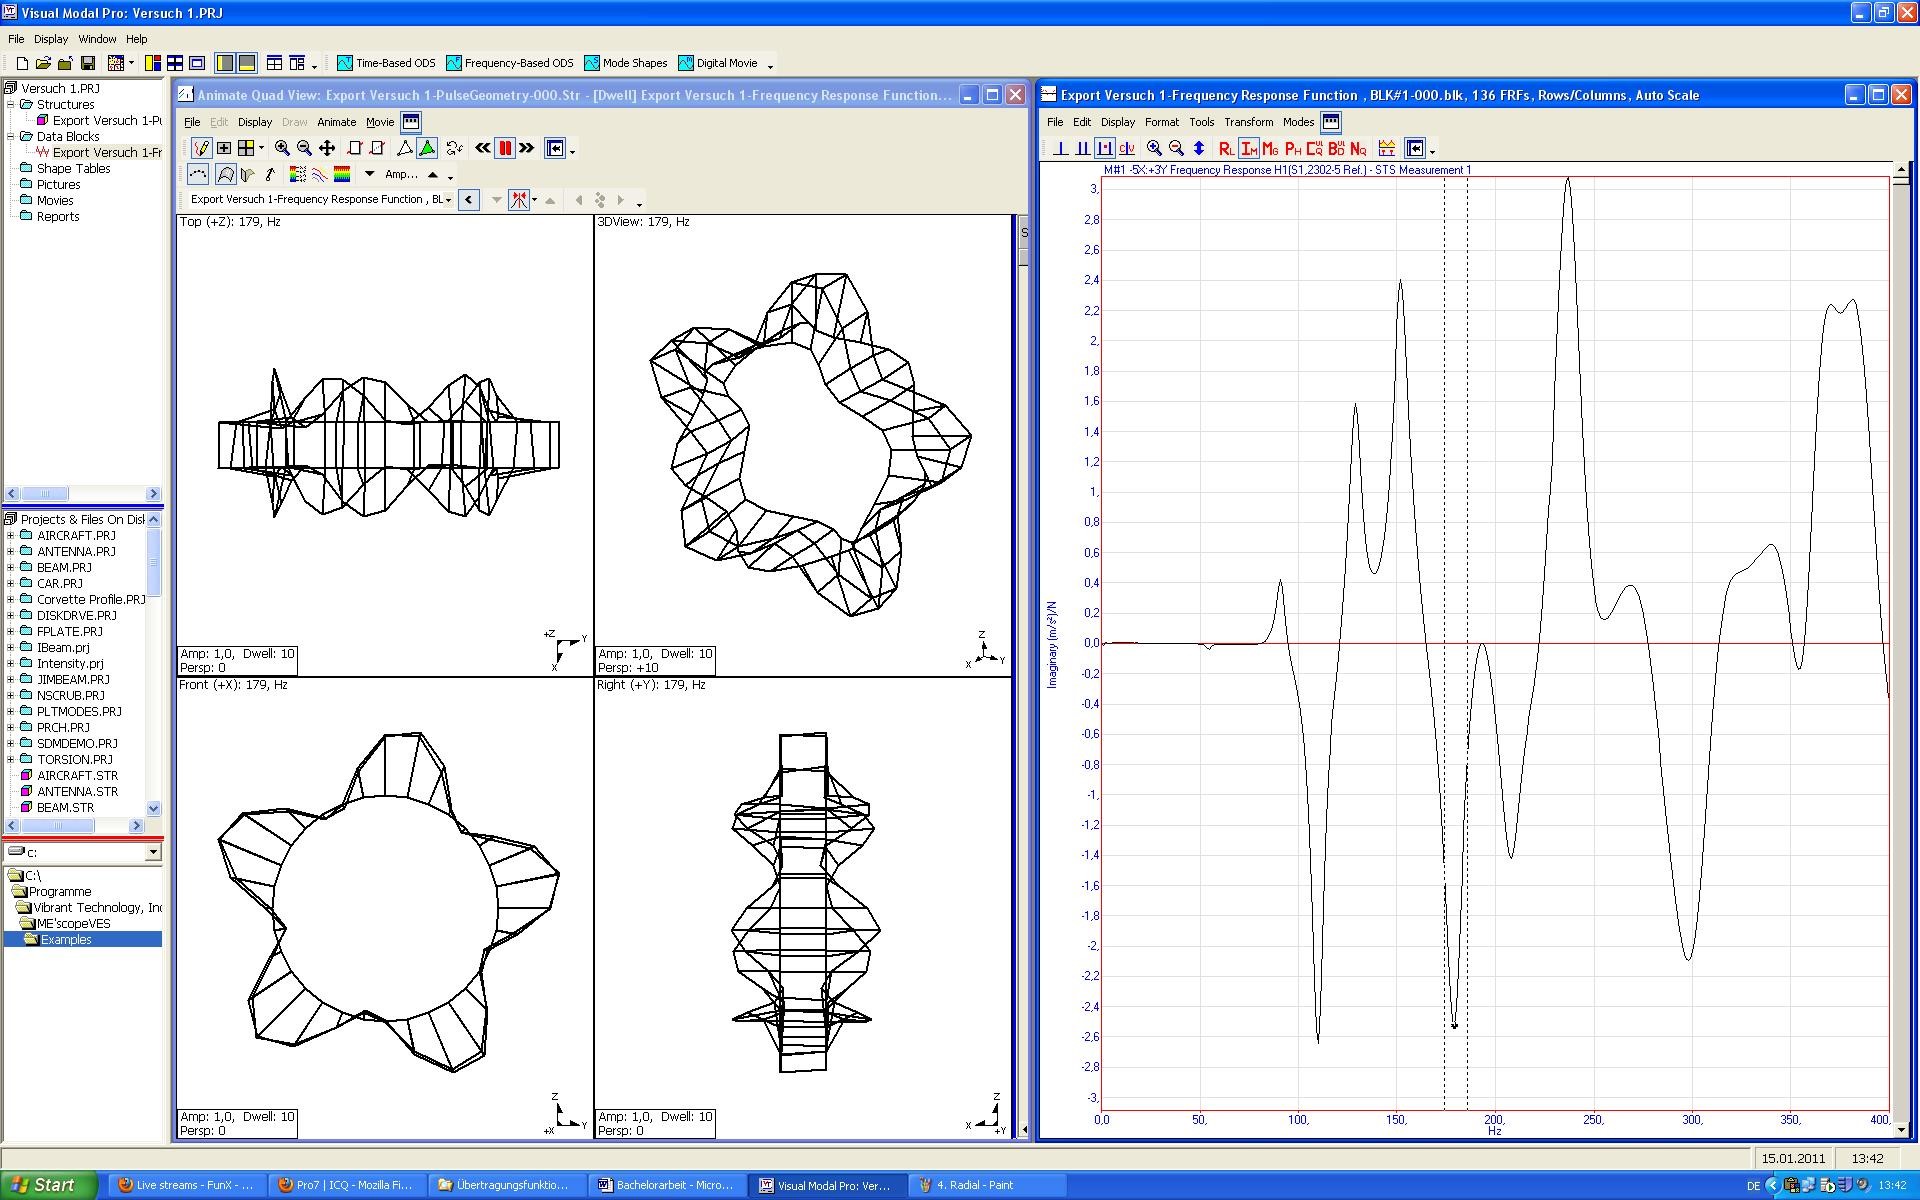This screenshot has width=1920, height=1200.
Task: Click the colored contour bands icon
Action: (342, 174)
